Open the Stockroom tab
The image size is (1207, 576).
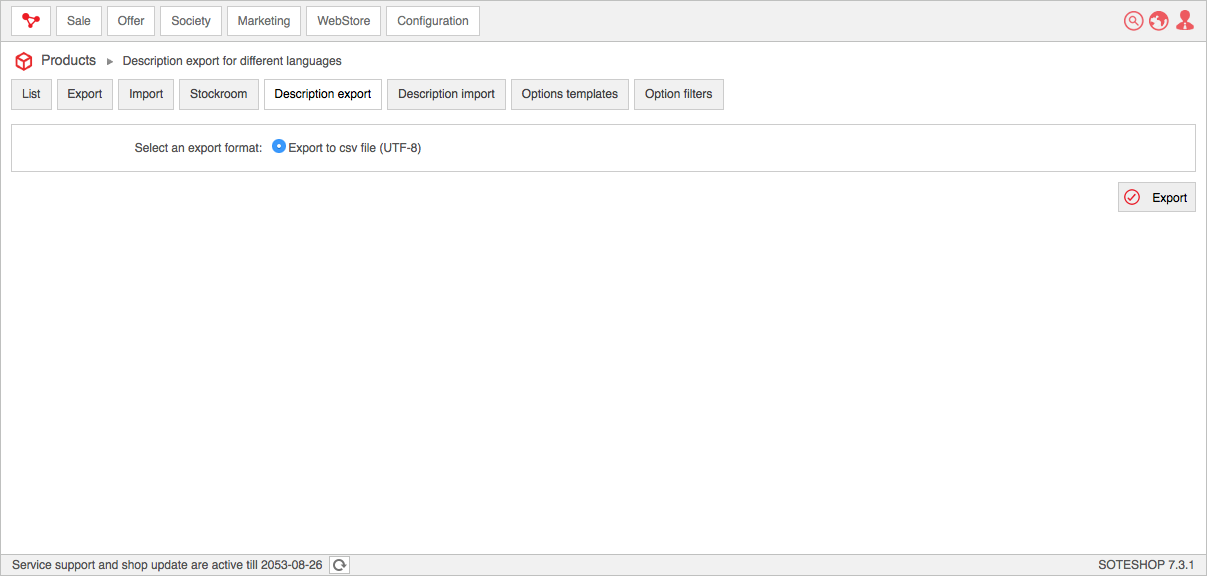pos(219,94)
